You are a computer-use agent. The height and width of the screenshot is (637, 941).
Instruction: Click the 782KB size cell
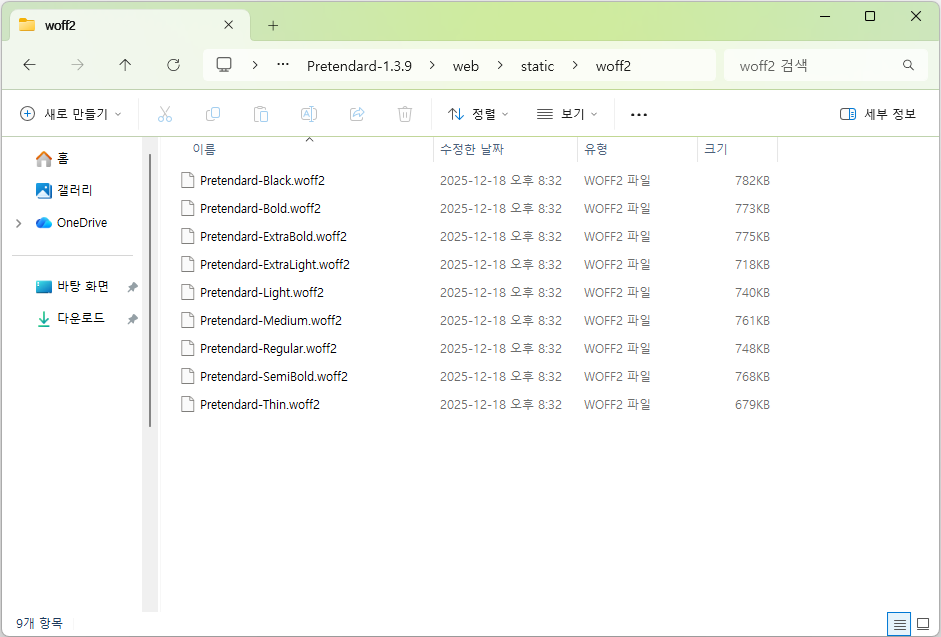tap(752, 181)
